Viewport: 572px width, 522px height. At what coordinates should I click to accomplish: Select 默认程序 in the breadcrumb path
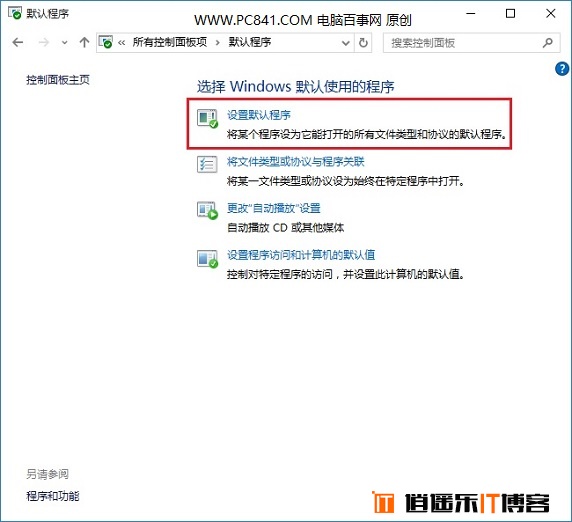pyautogui.click(x=250, y=42)
